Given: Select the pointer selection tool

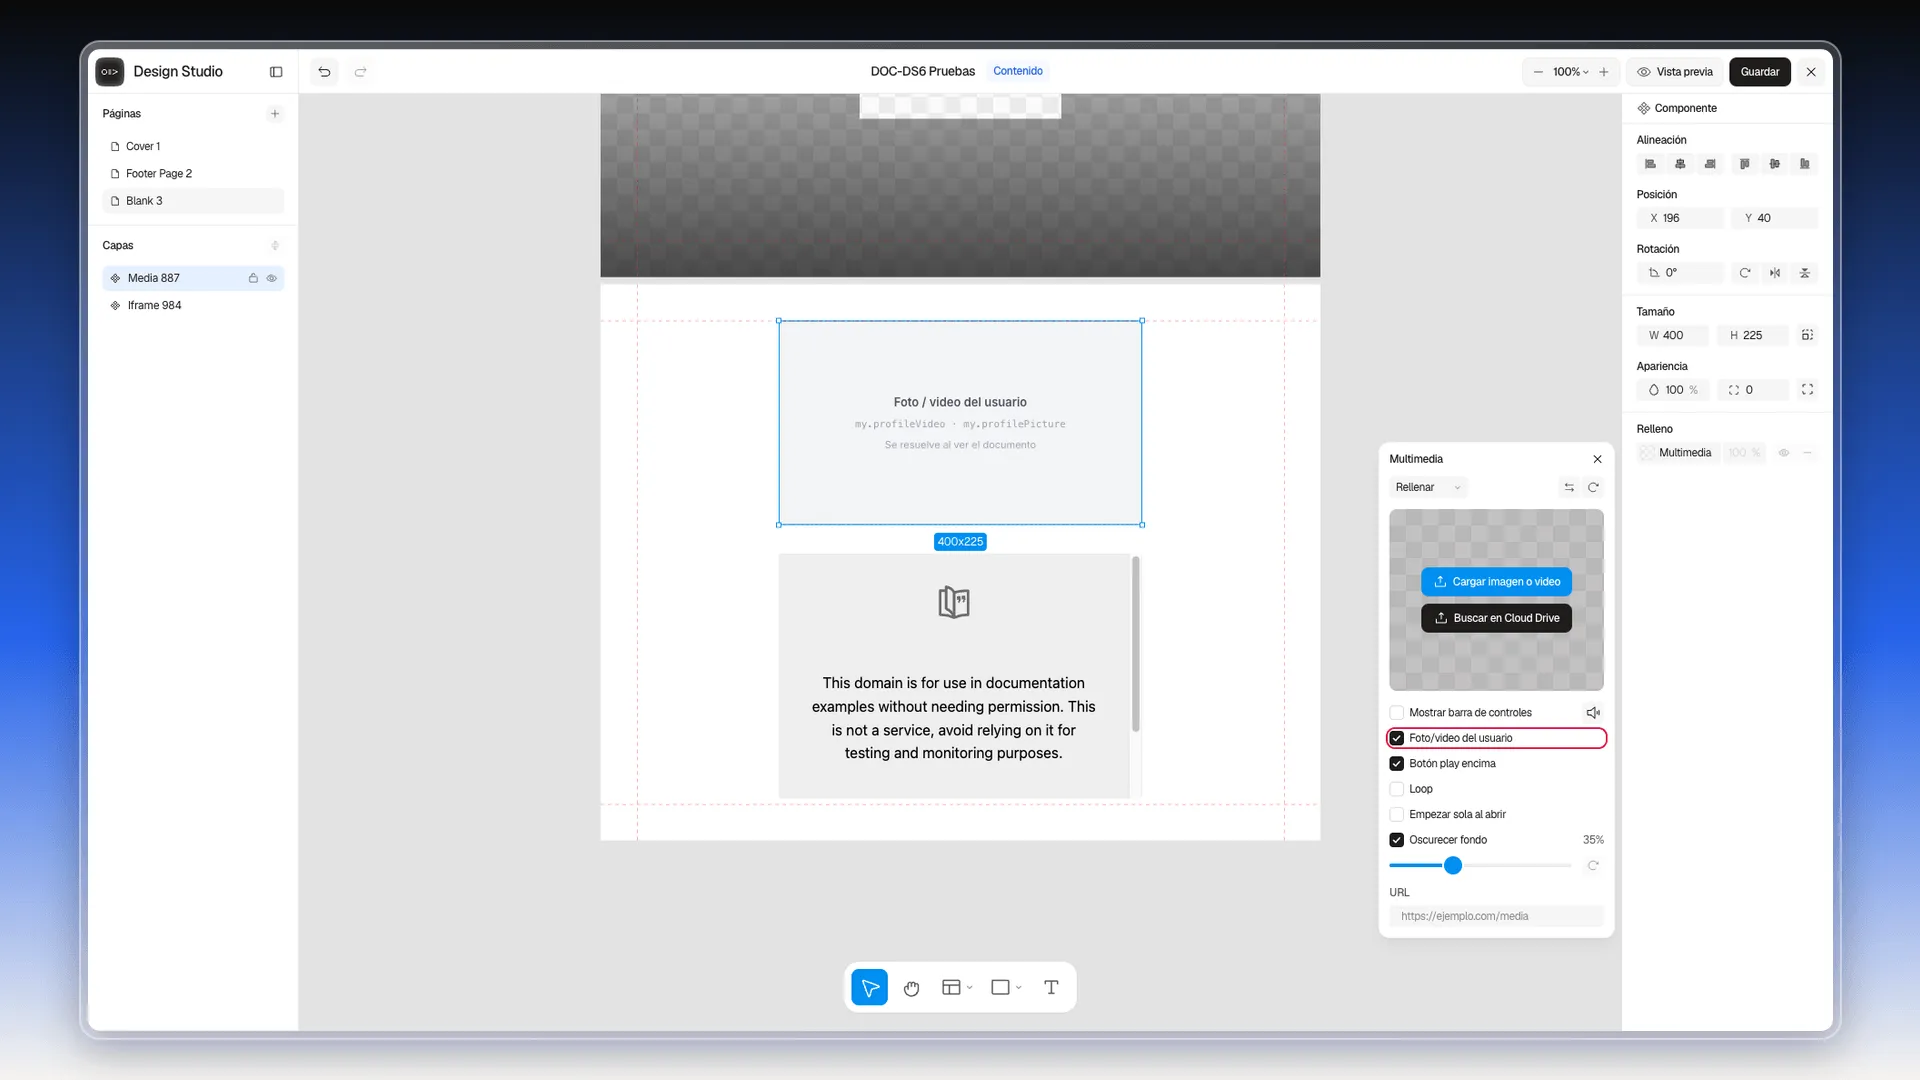Looking at the screenshot, I should (870, 988).
